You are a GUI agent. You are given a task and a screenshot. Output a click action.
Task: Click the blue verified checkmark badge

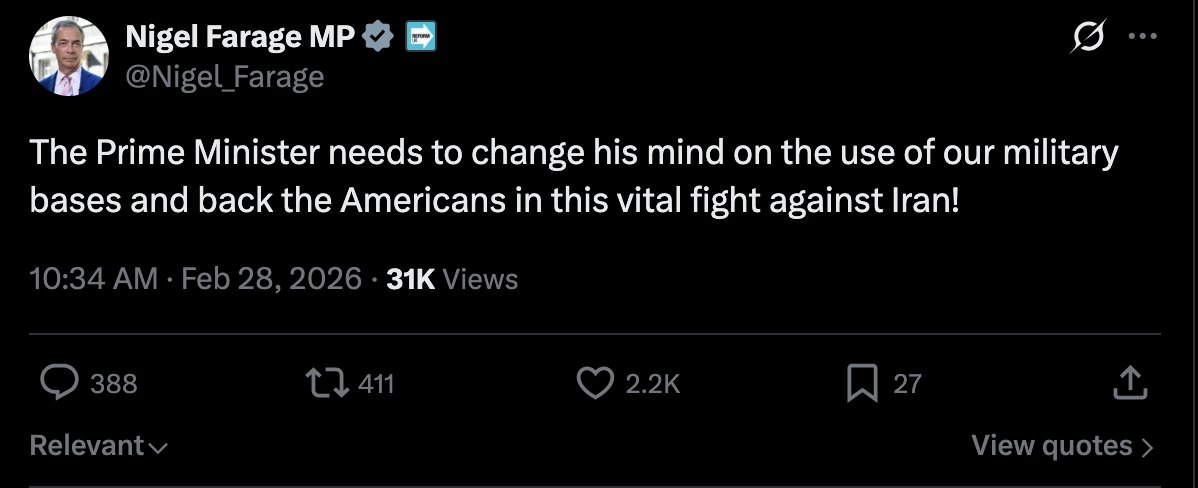tap(378, 38)
